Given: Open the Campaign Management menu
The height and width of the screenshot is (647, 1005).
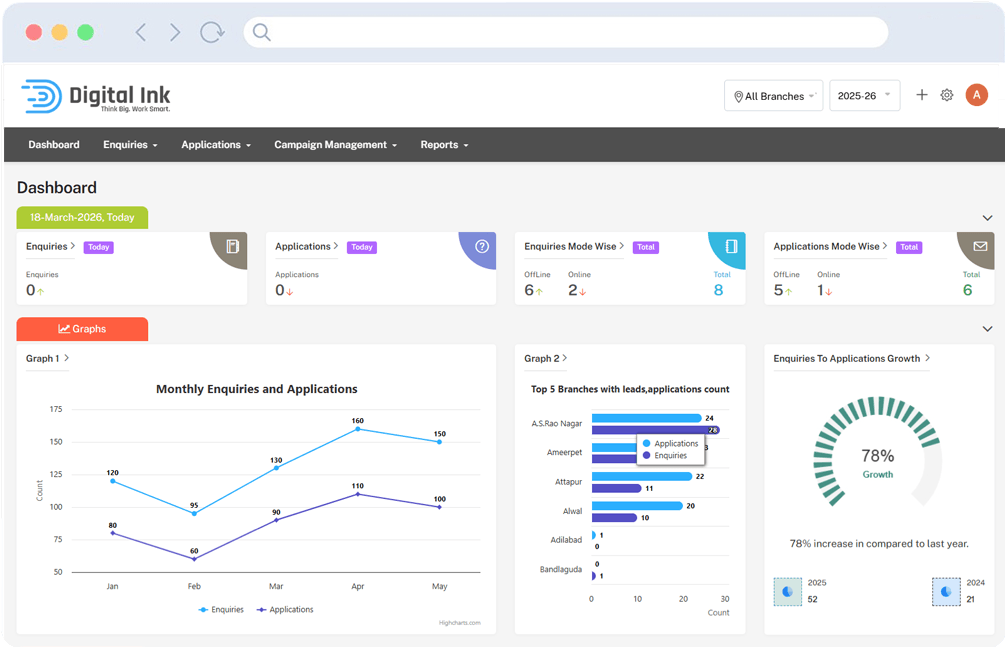Looking at the screenshot, I should [x=335, y=145].
